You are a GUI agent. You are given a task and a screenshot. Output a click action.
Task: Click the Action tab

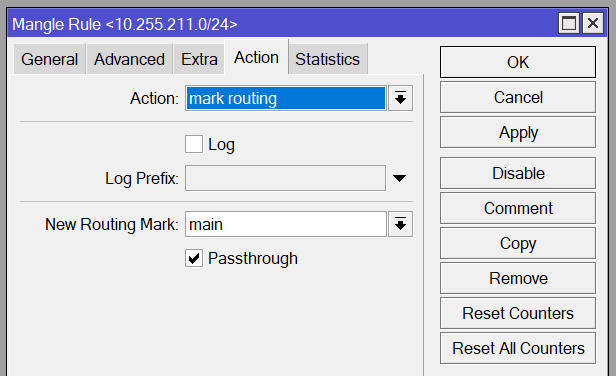(256, 57)
